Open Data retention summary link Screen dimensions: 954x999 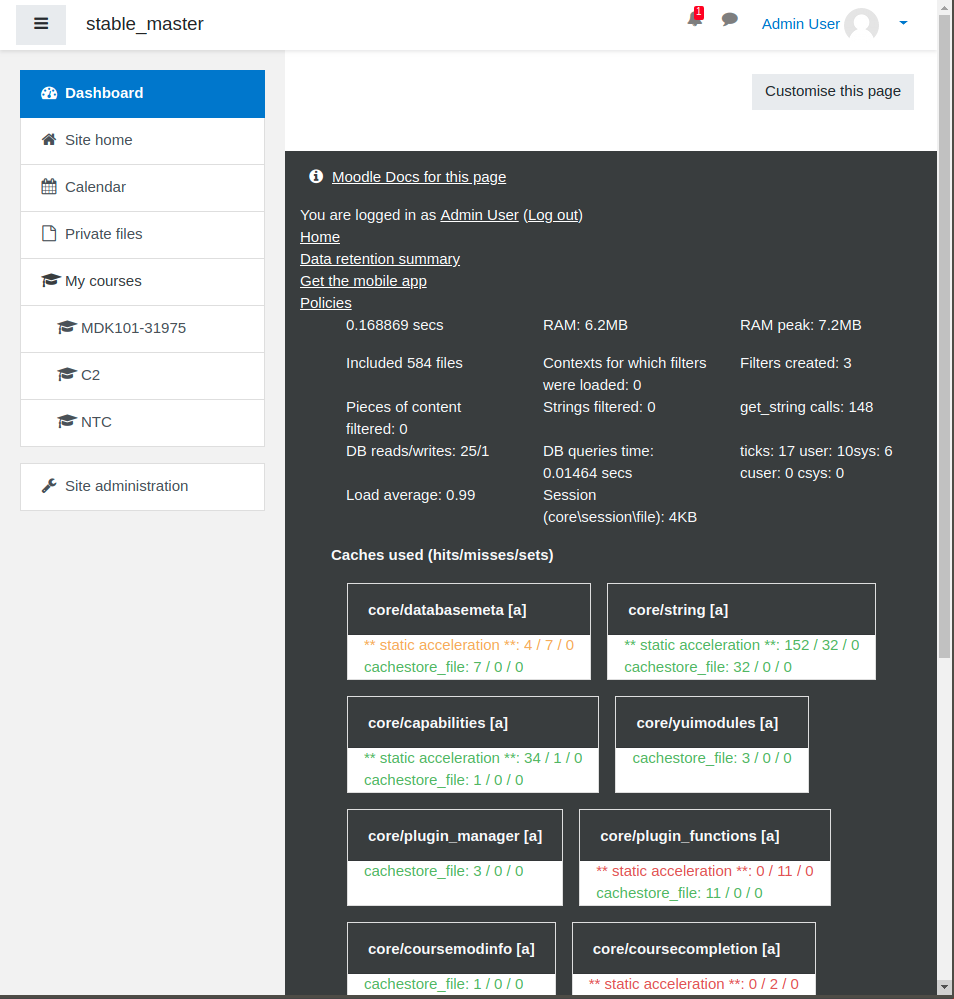(x=380, y=259)
